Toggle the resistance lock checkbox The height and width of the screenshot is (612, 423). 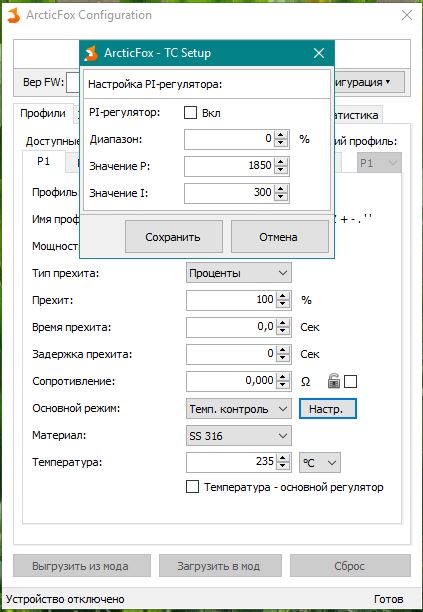(x=350, y=381)
